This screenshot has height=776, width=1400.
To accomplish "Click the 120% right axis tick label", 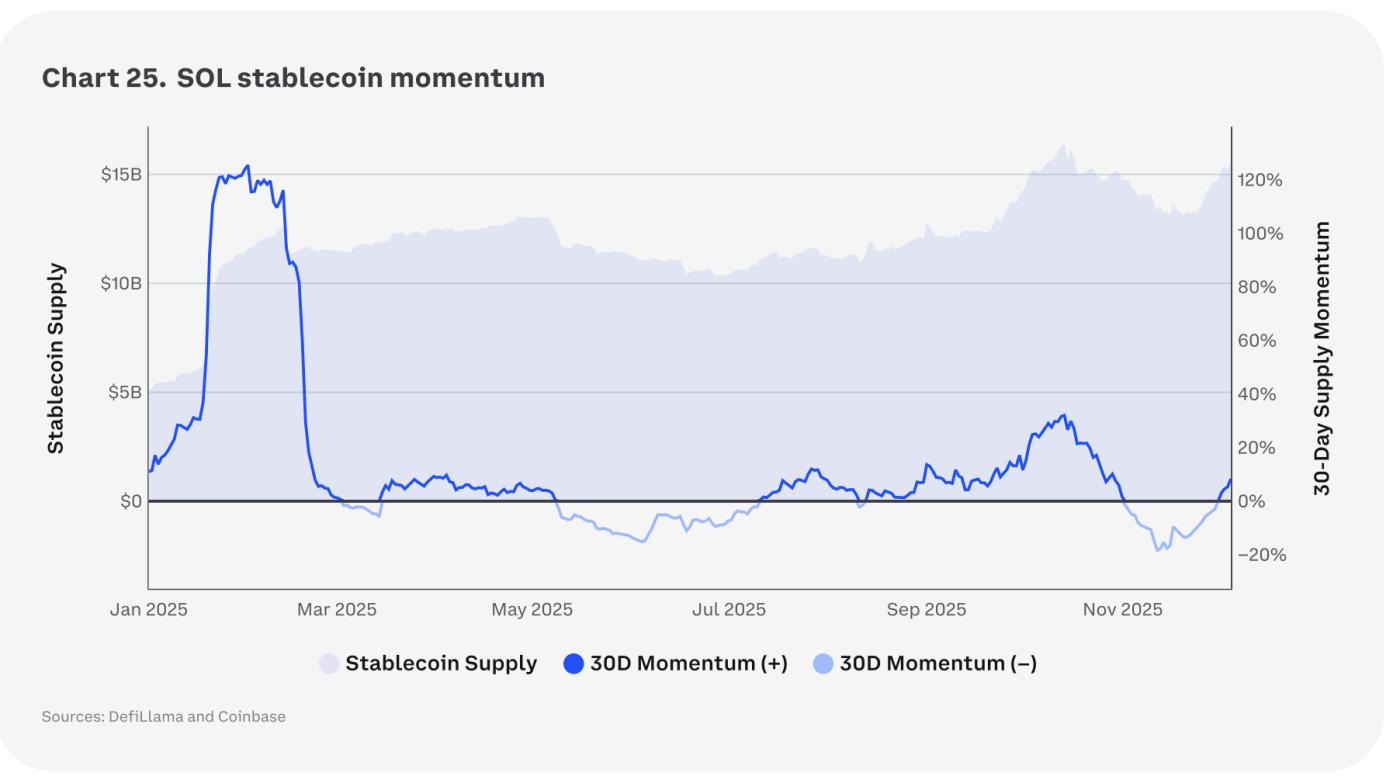I will point(1260,180).
